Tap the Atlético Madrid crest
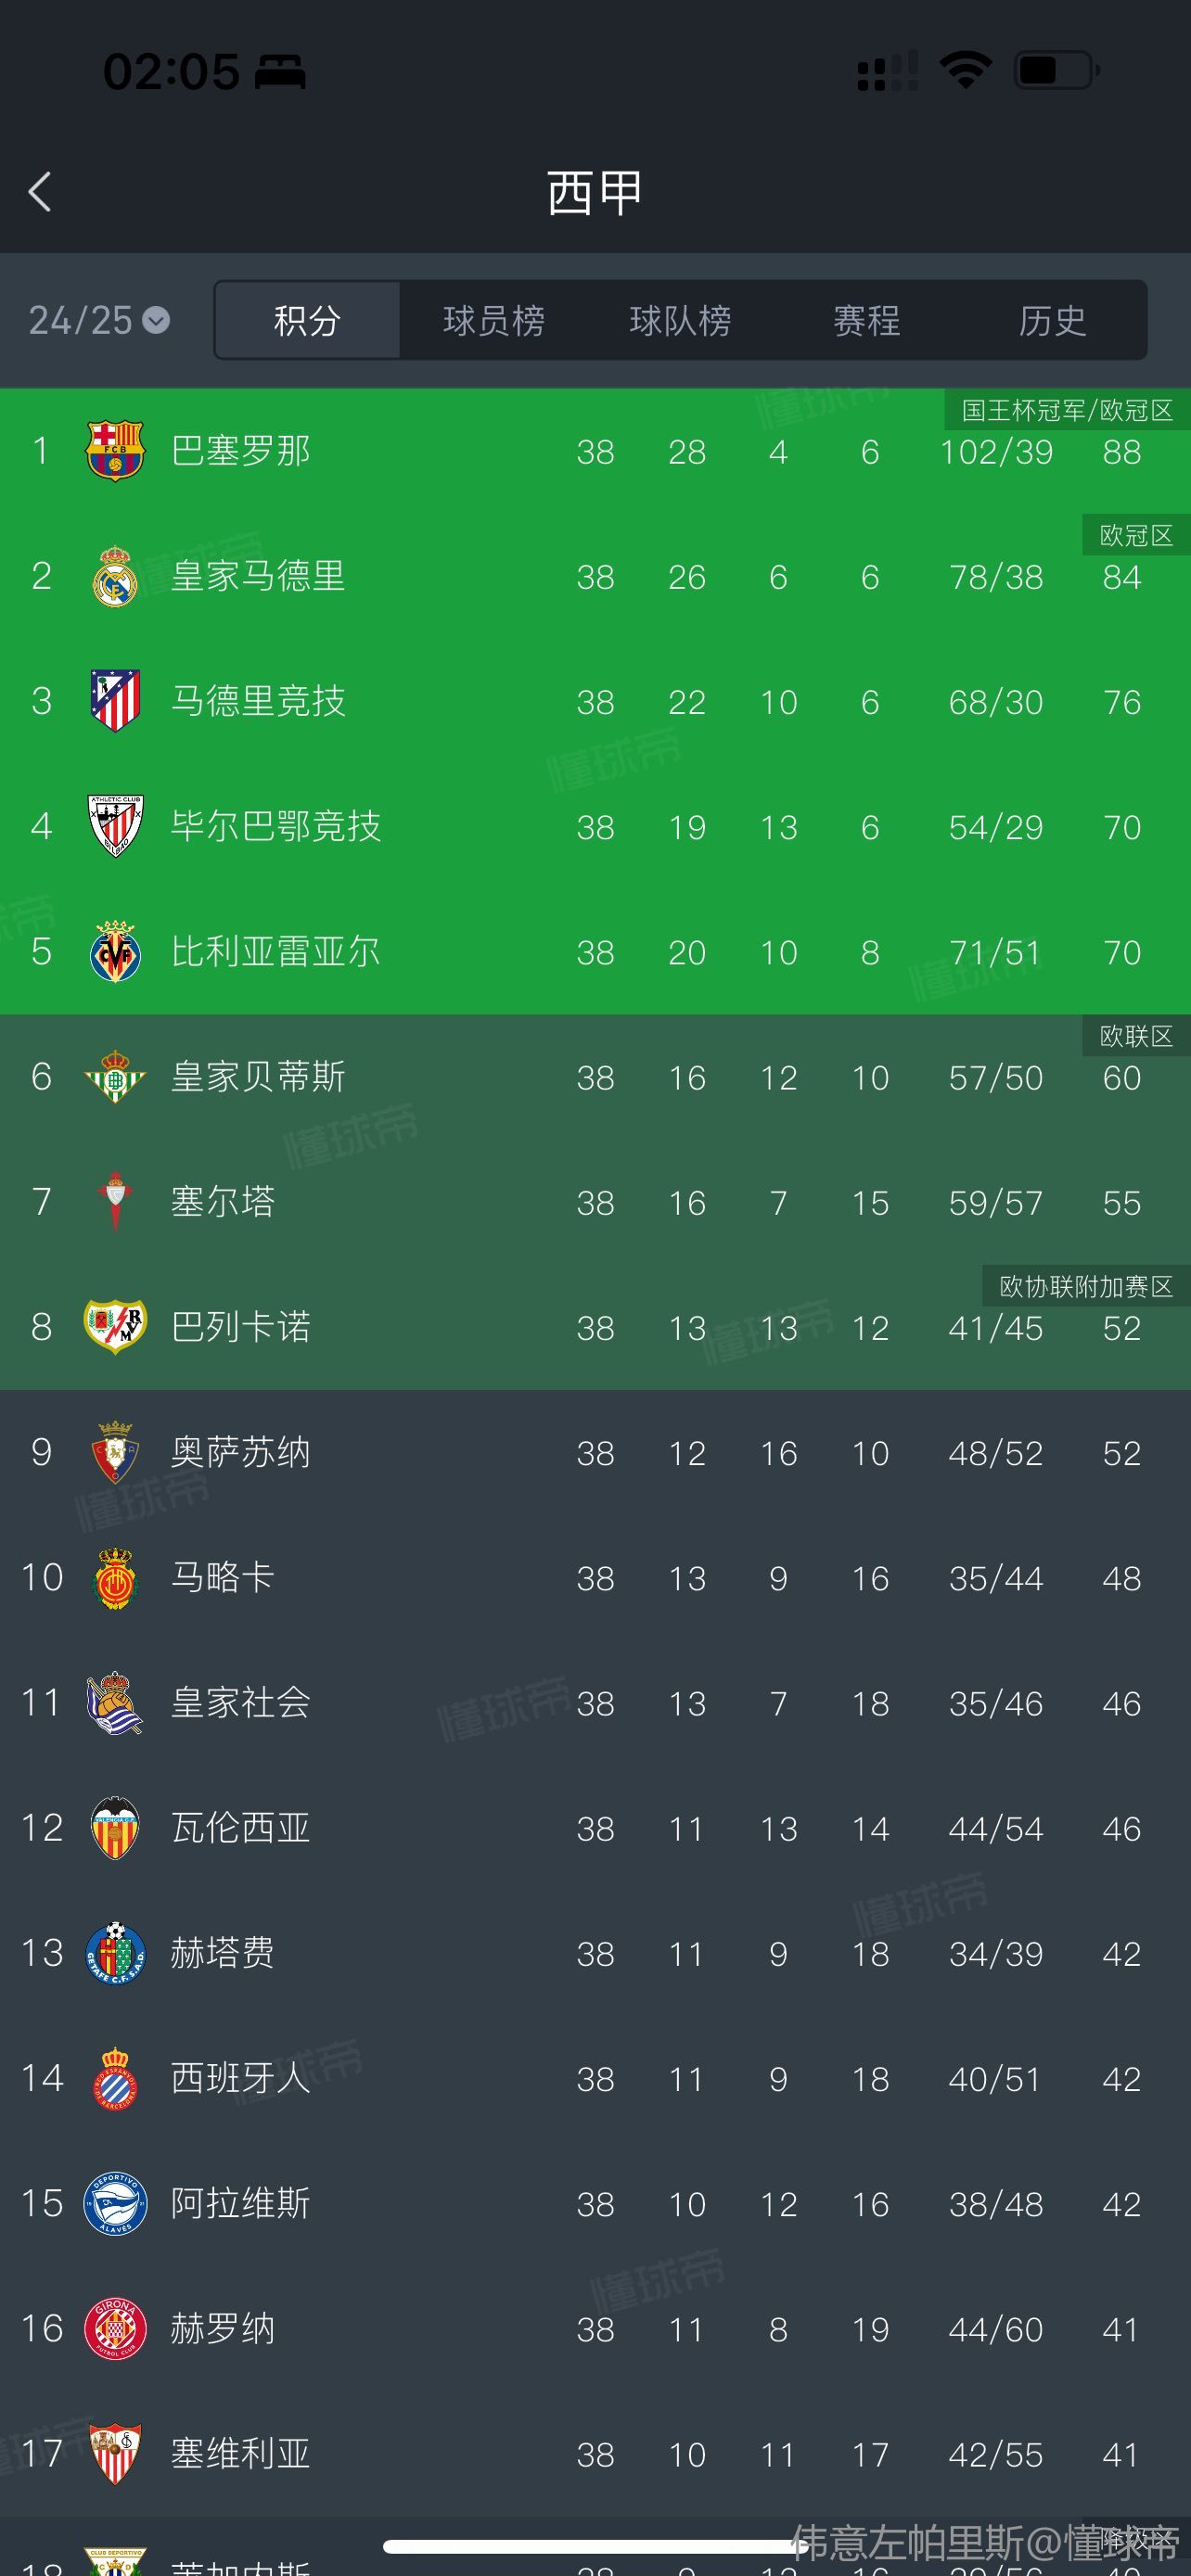The image size is (1191, 2576). click(115, 701)
